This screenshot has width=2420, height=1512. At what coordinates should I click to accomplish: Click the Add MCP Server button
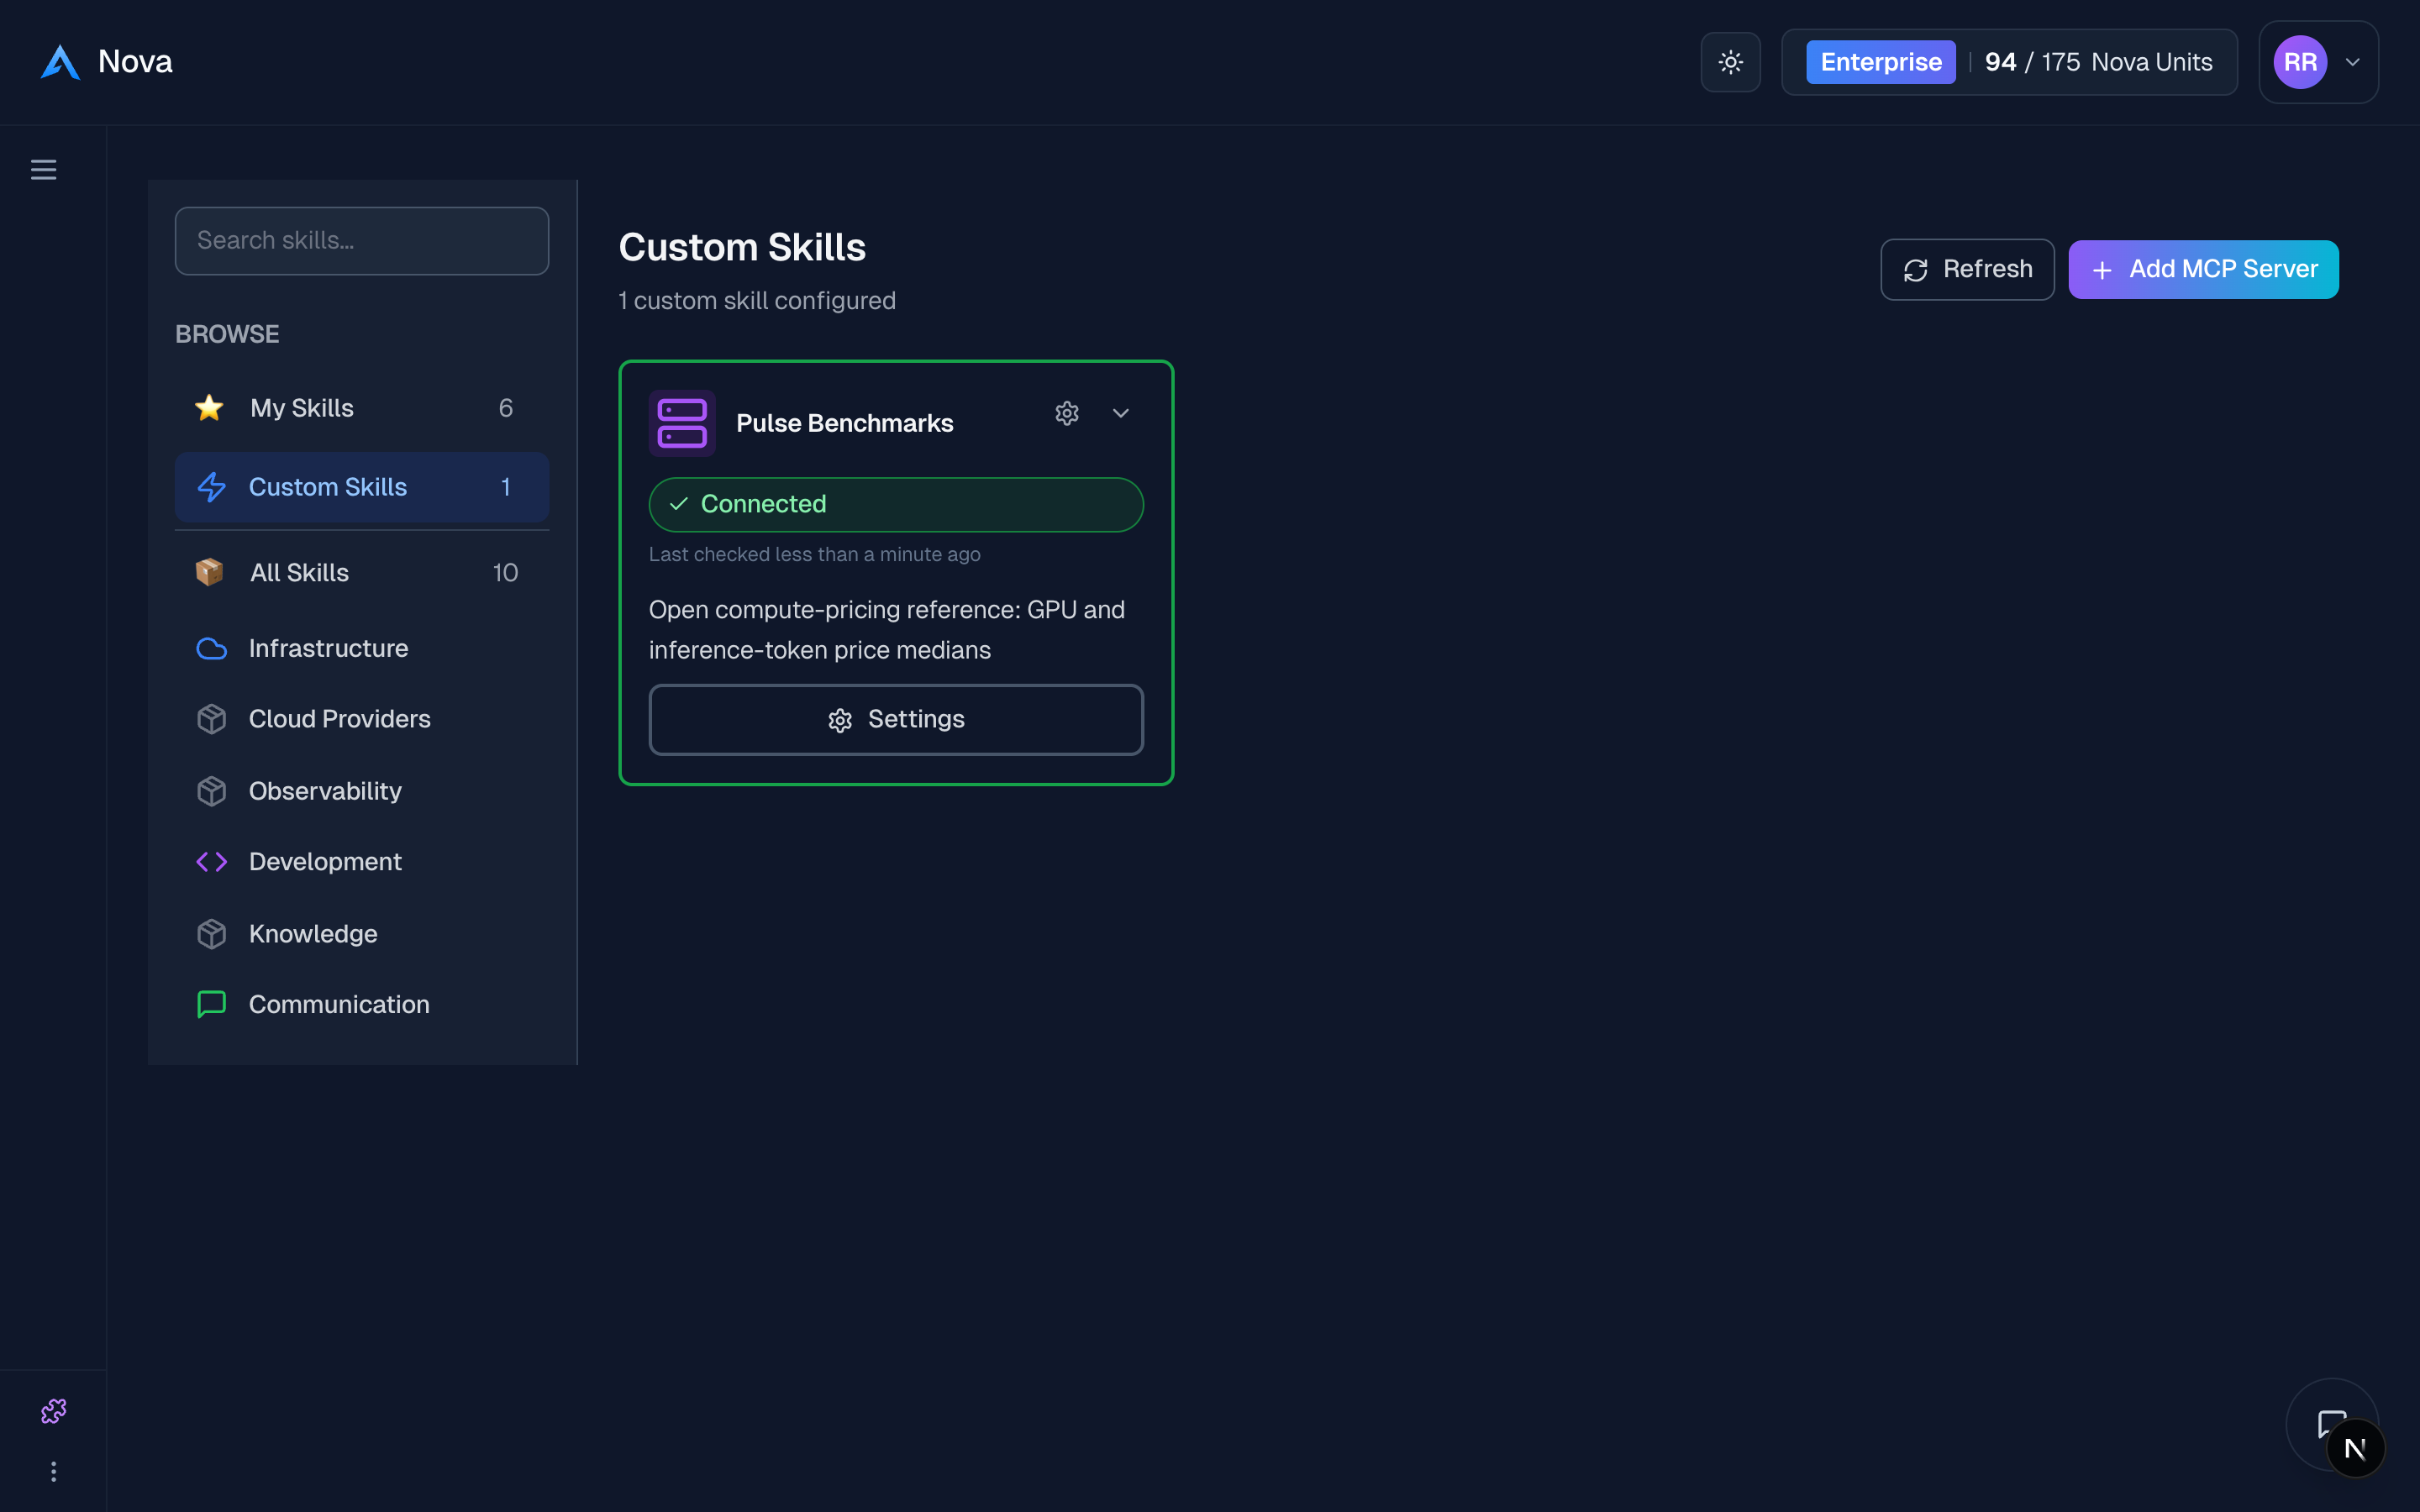pyautogui.click(x=2203, y=269)
